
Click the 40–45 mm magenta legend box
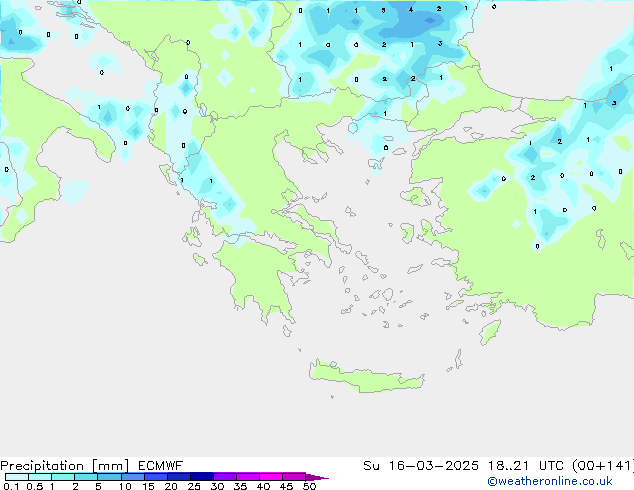(271, 477)
